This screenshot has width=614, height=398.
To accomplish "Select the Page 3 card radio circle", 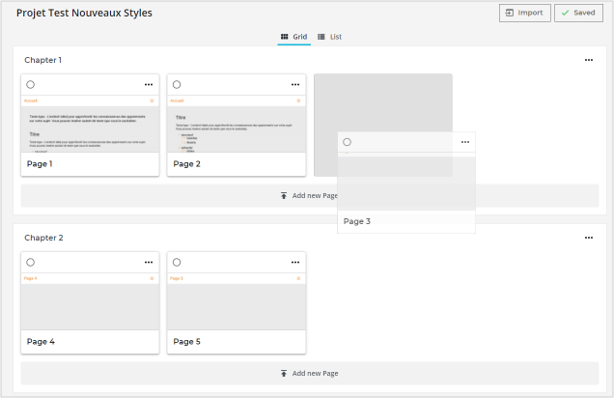I will (347, 142).
